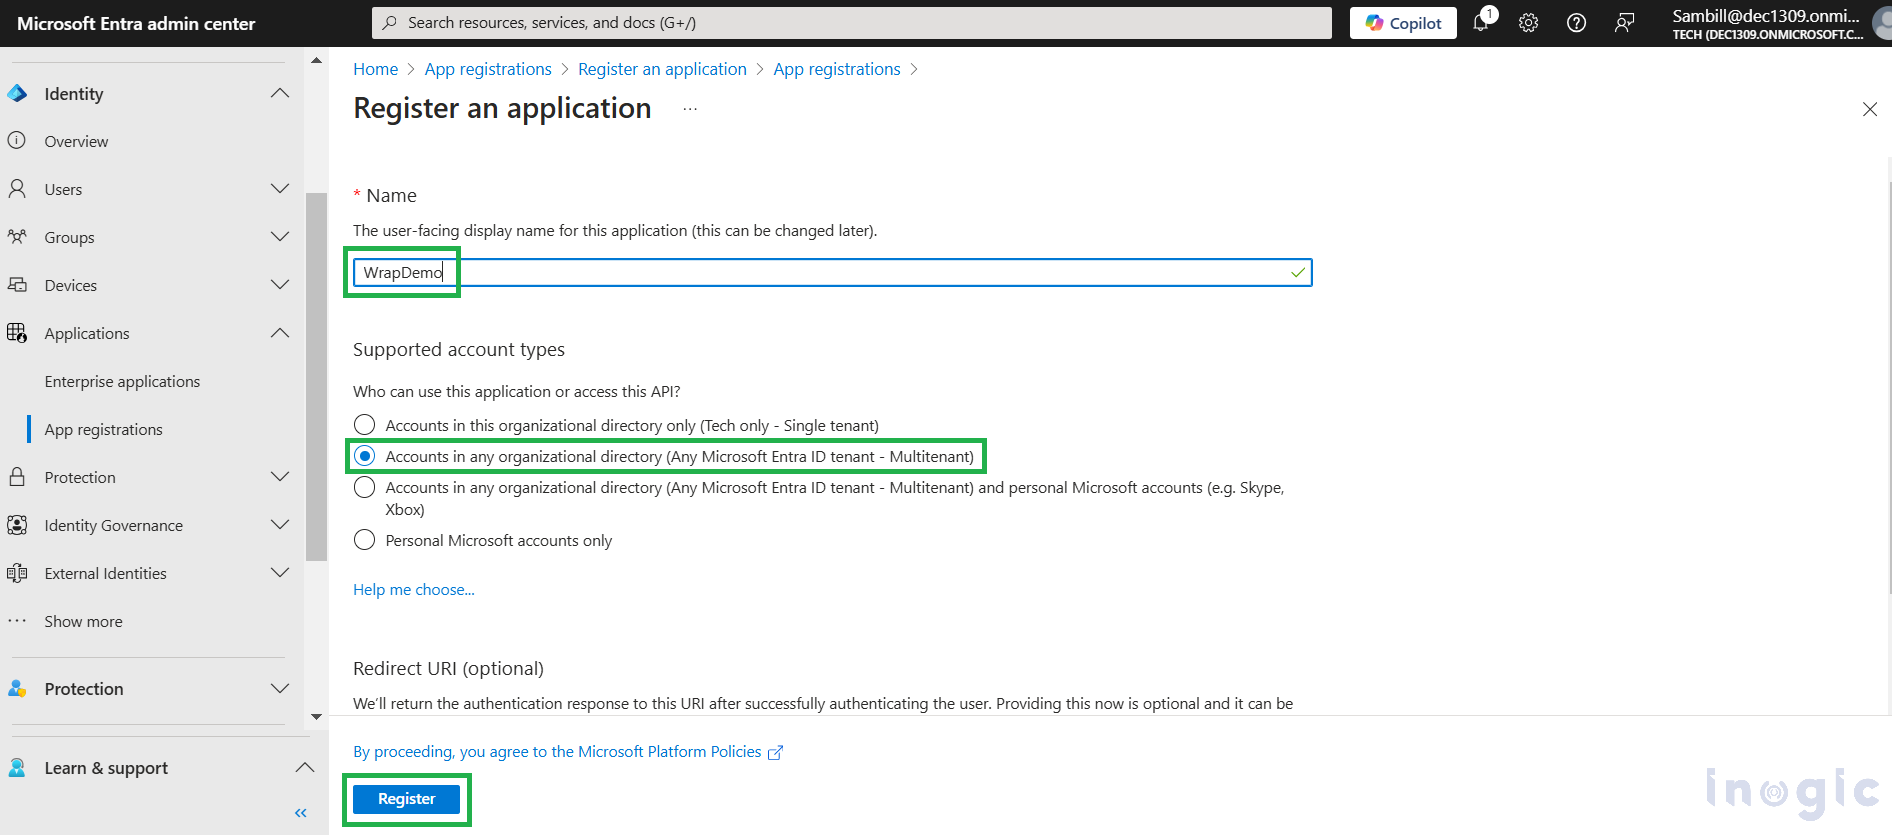Open the Feedback person icon
Image resolution: width=1892 pixels, height=835 pixels.
pos(1624,23)
